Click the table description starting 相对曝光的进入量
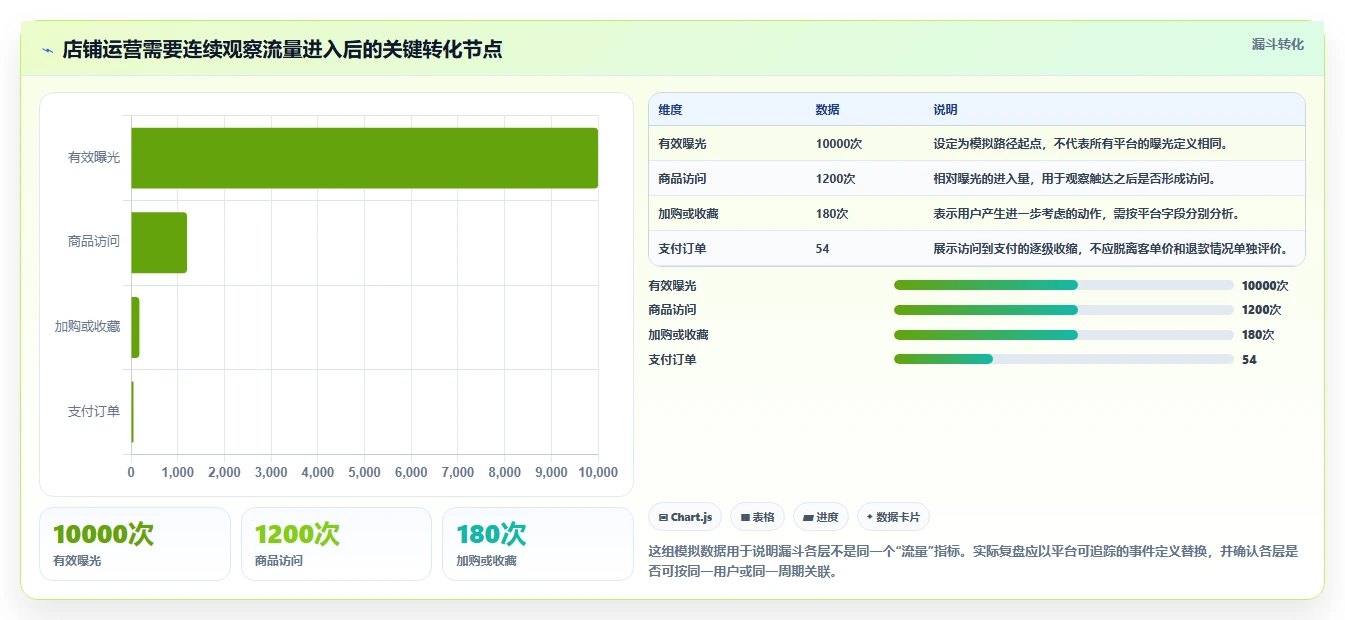This screenshot has height=620, width=1345. pyautogui.click(x=1074, y=179)
